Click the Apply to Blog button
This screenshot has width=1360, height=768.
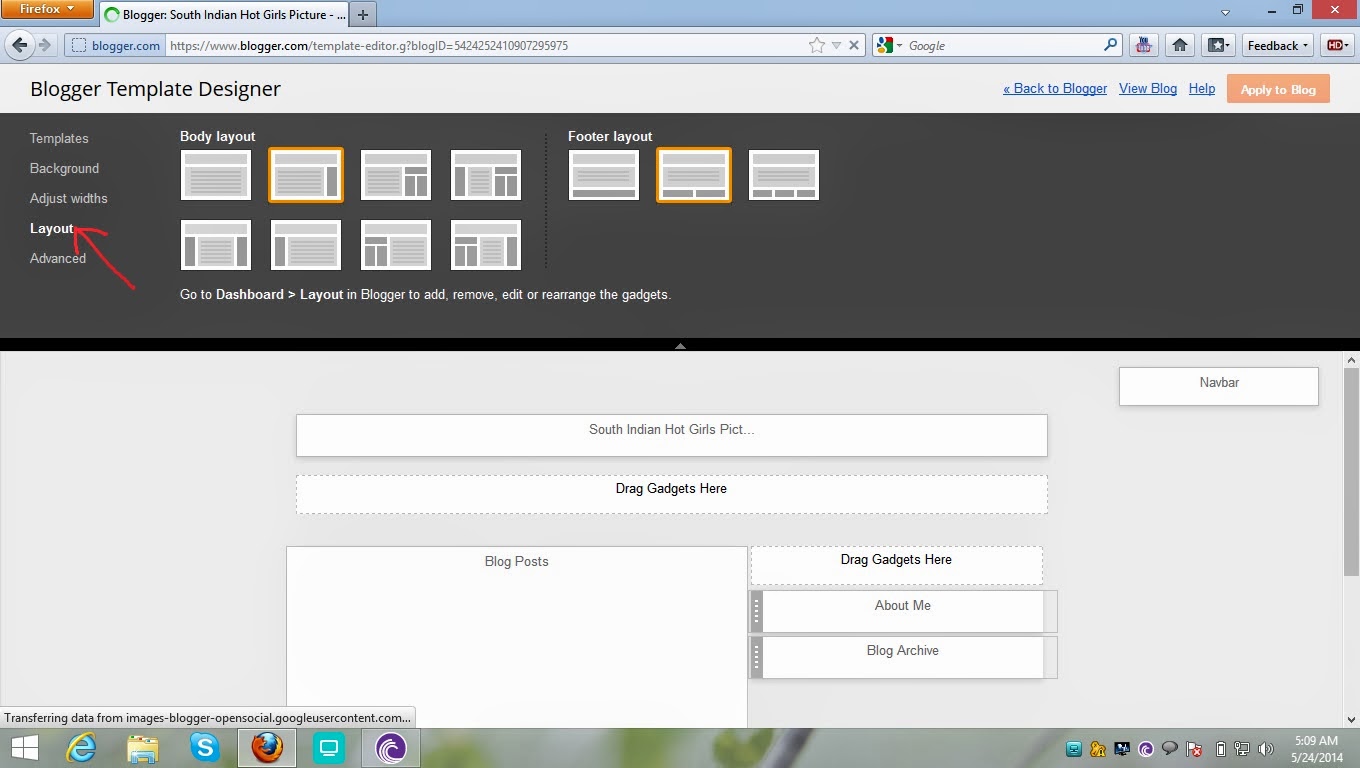1278,89
